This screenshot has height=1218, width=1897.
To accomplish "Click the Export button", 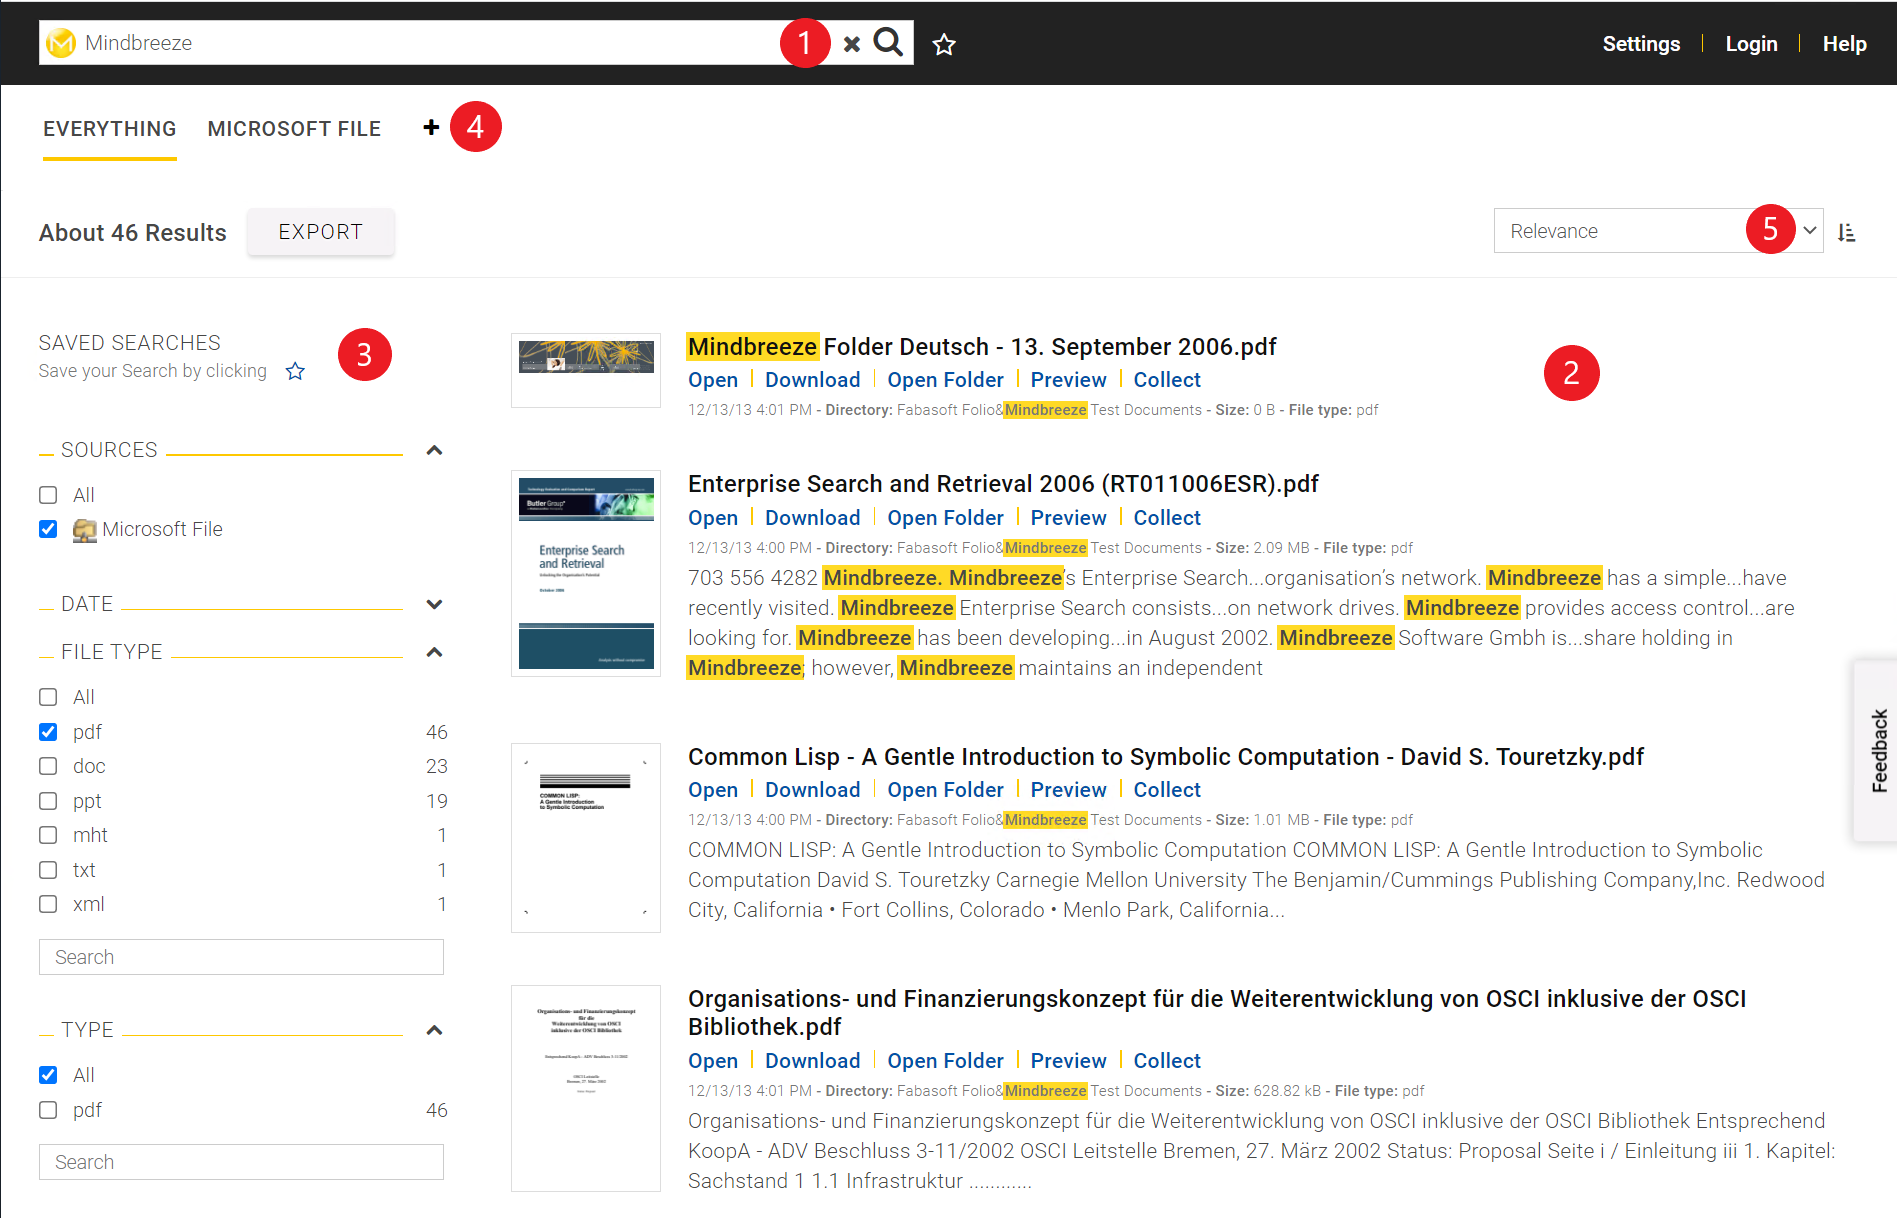I will [320, 232].
